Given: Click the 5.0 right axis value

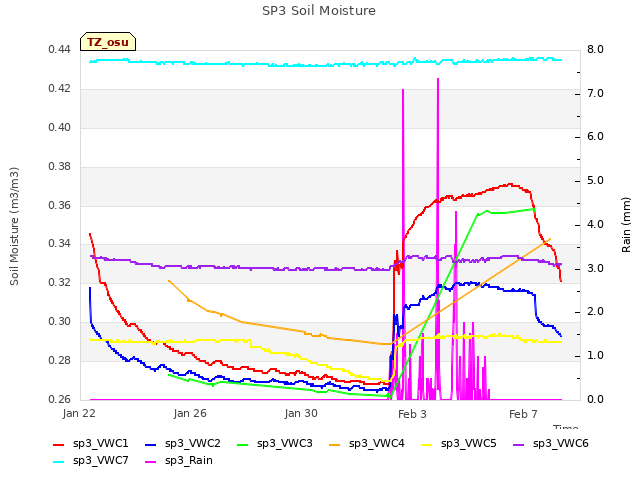Looking at the screenshot, I should click(x=595, y=180).
